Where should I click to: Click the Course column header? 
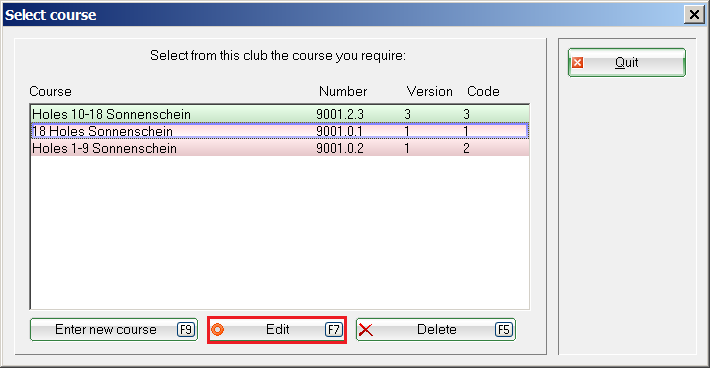[x=50, y=91]
